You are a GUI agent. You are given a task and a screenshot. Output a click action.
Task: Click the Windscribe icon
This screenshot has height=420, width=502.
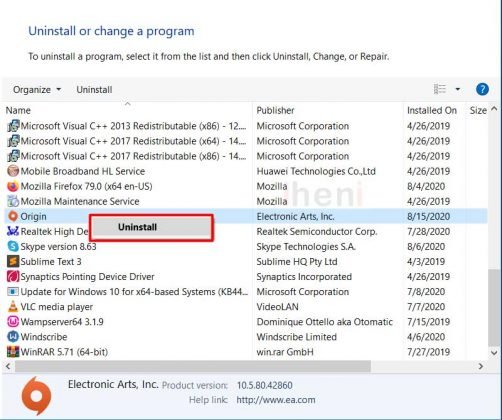point(13,337)
